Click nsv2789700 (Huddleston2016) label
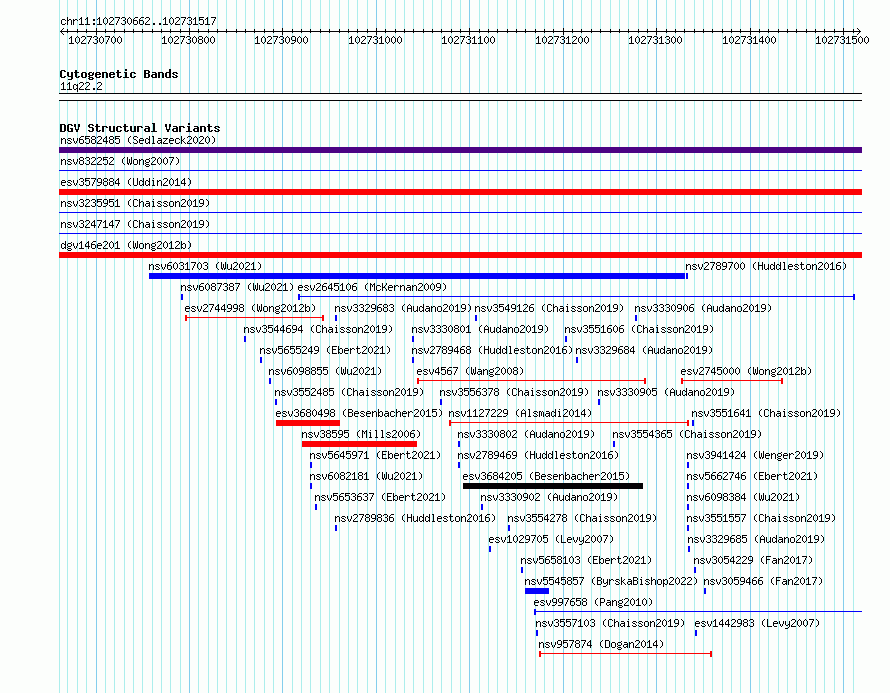The height and width of the screenshot is (693, 890). click(x=766, y=266)
